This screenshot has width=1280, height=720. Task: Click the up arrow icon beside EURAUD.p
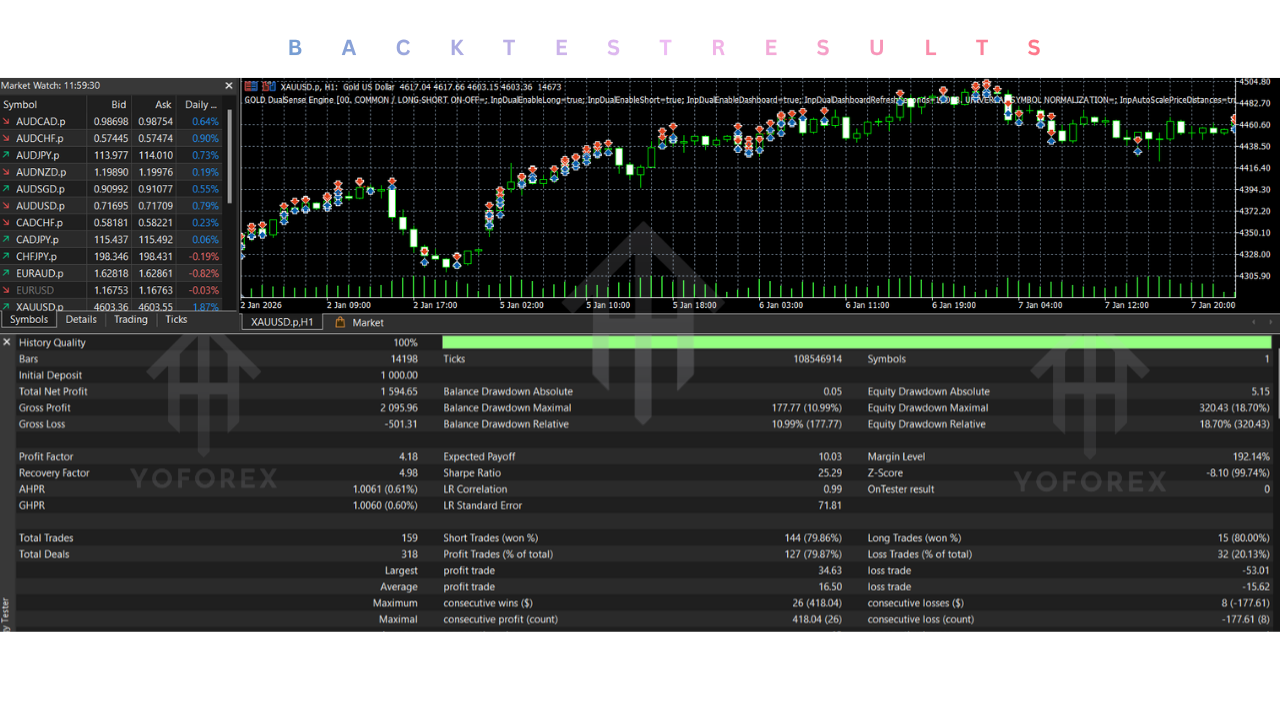pyautogui.click(x=7, y=273)
